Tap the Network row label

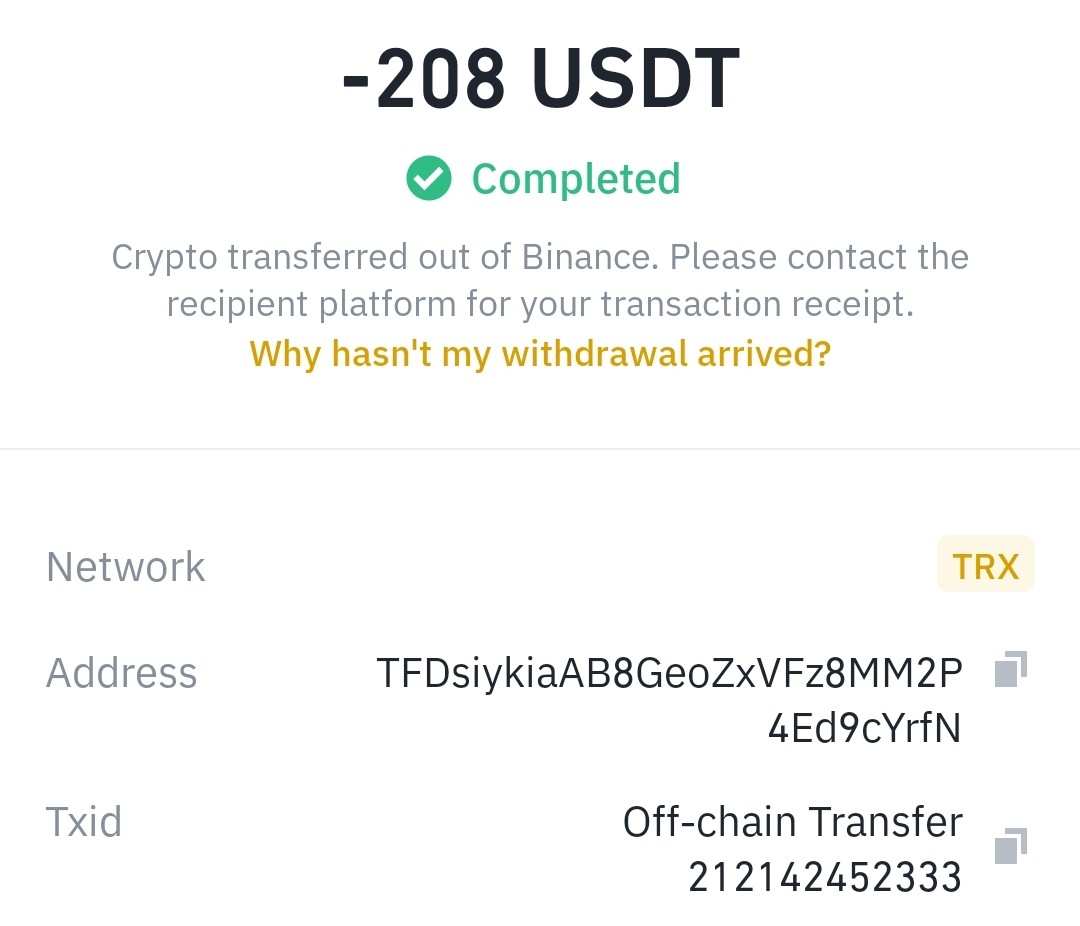[125, 566]
